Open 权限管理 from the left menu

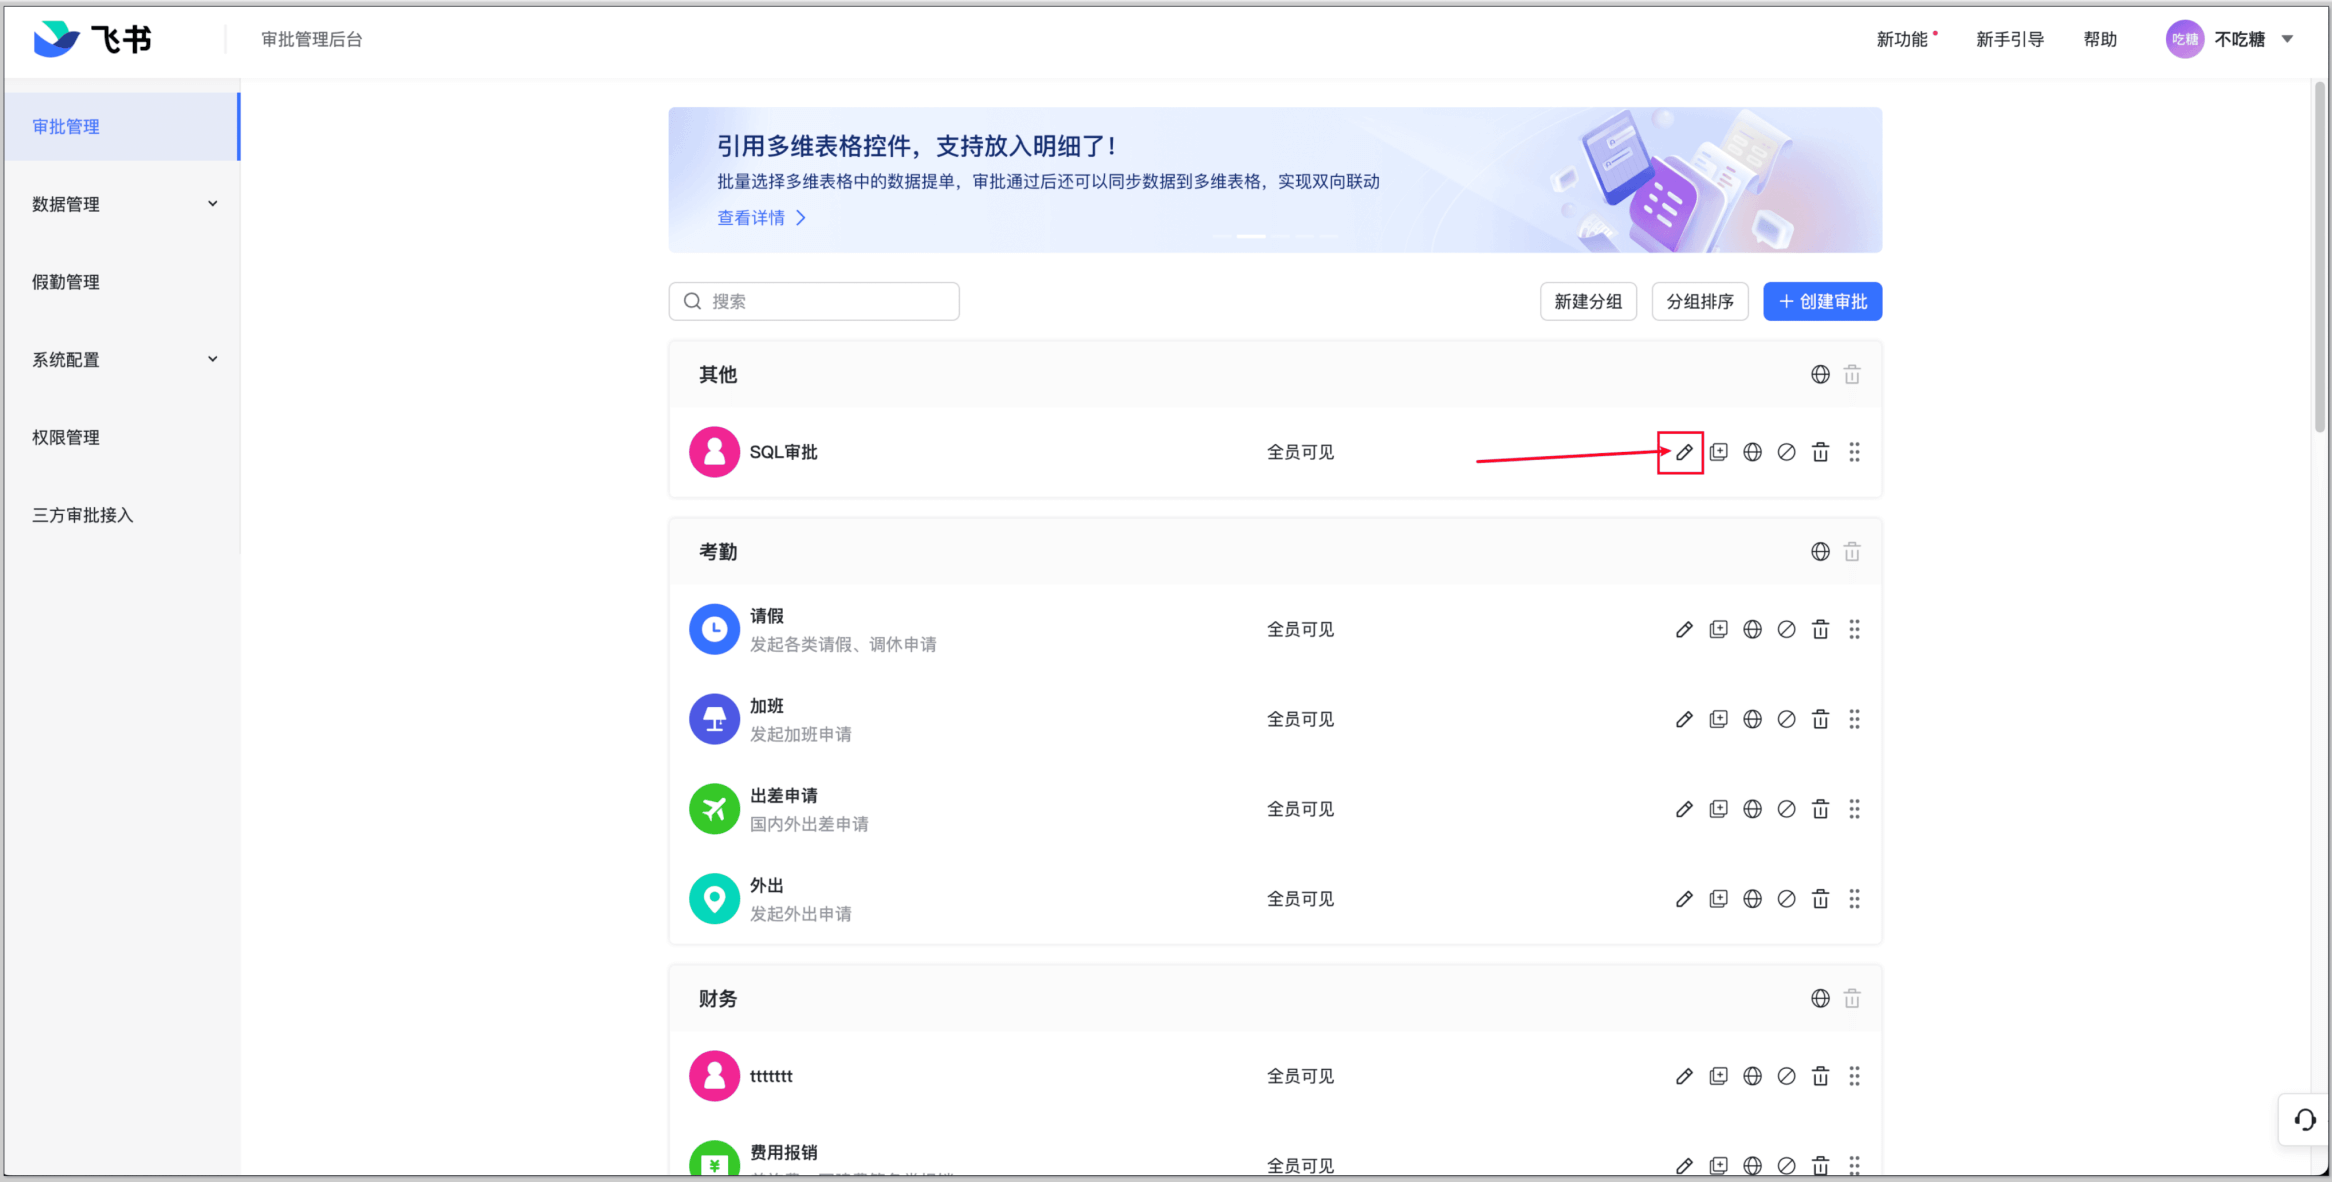[x=66, y=437]
